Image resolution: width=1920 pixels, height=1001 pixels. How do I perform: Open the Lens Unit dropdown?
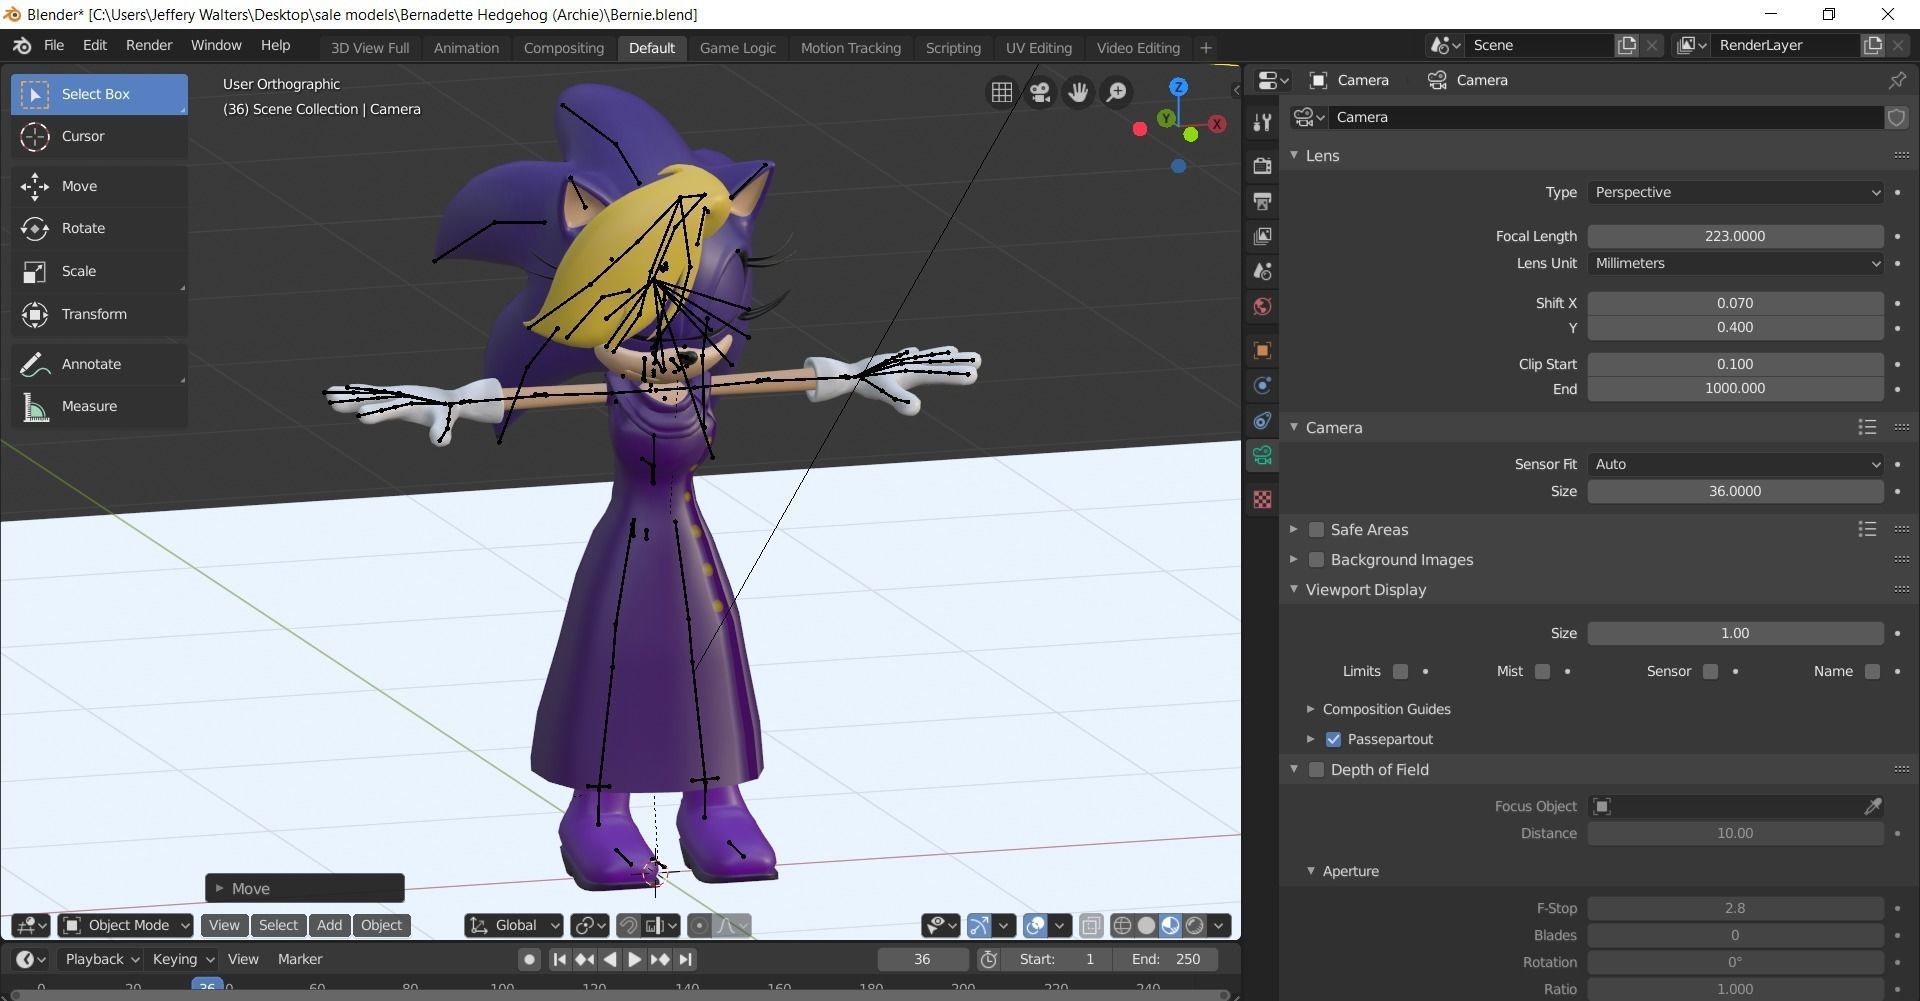click(1735, 264)
